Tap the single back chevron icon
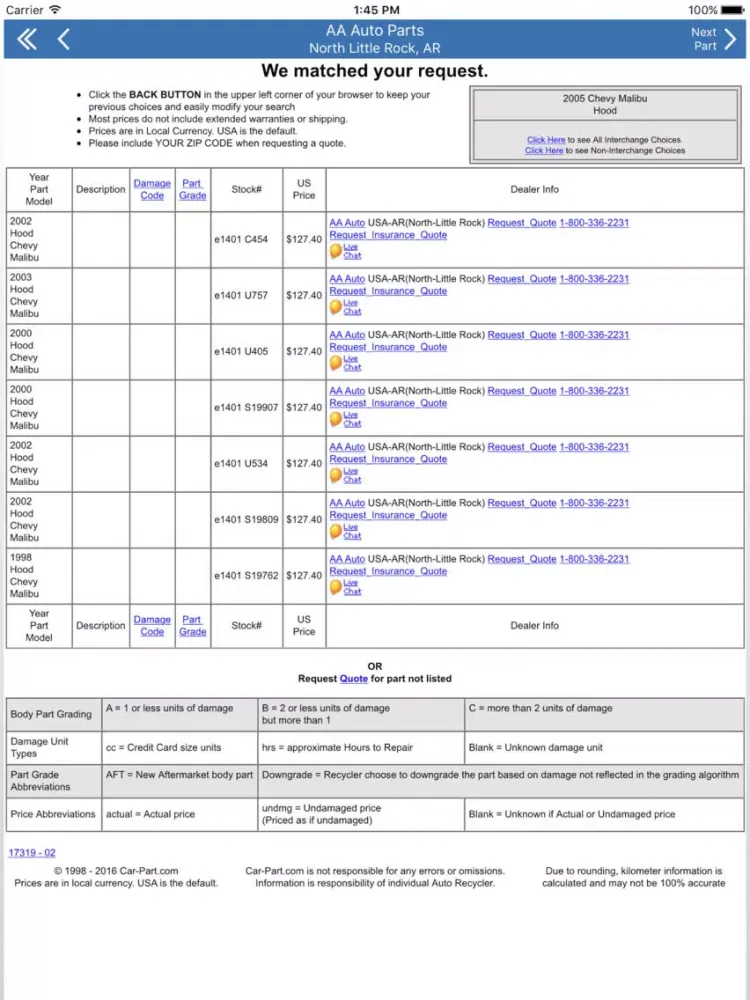750x1000 pixels. (63, 40)
